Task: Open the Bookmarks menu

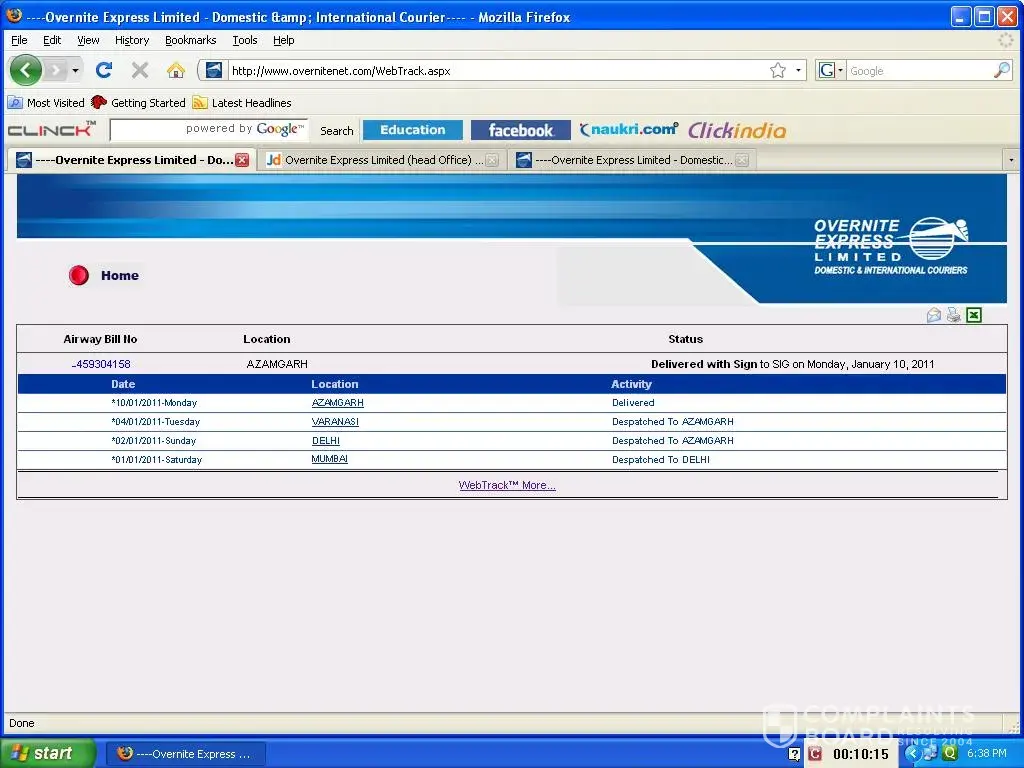Action: pyautogui.click(x=190, y=40)
